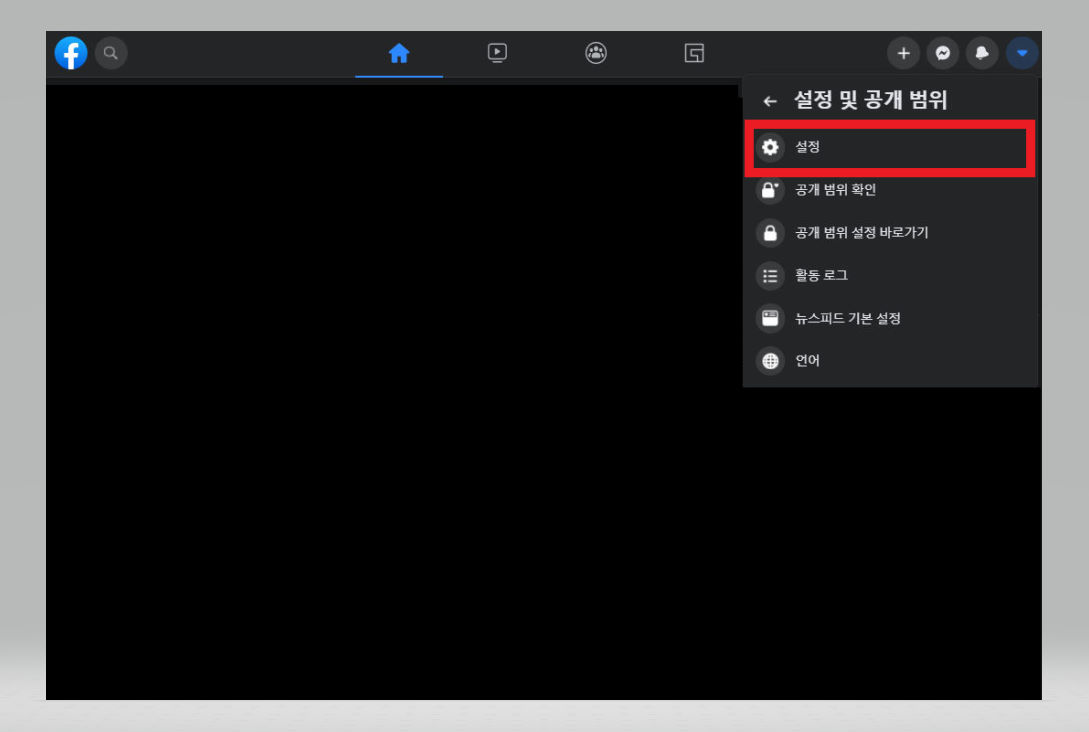Open the Watch video tab
Screen dimensions: 1089x732
[497, 53]
